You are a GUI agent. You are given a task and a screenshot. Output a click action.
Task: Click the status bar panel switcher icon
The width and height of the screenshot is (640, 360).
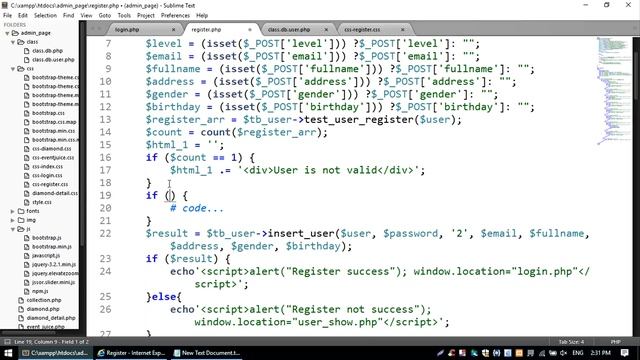pyautogui.click(x=7, y=342)
